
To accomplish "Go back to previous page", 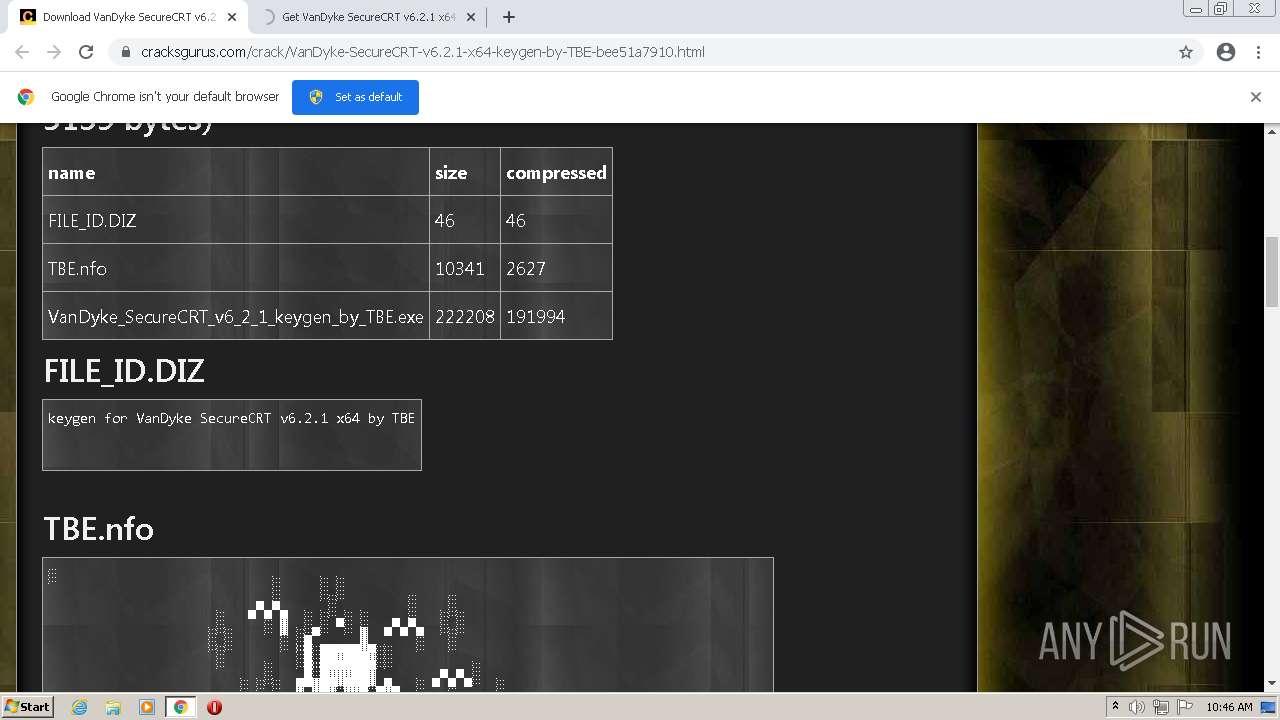I will [x=22, y=52].
